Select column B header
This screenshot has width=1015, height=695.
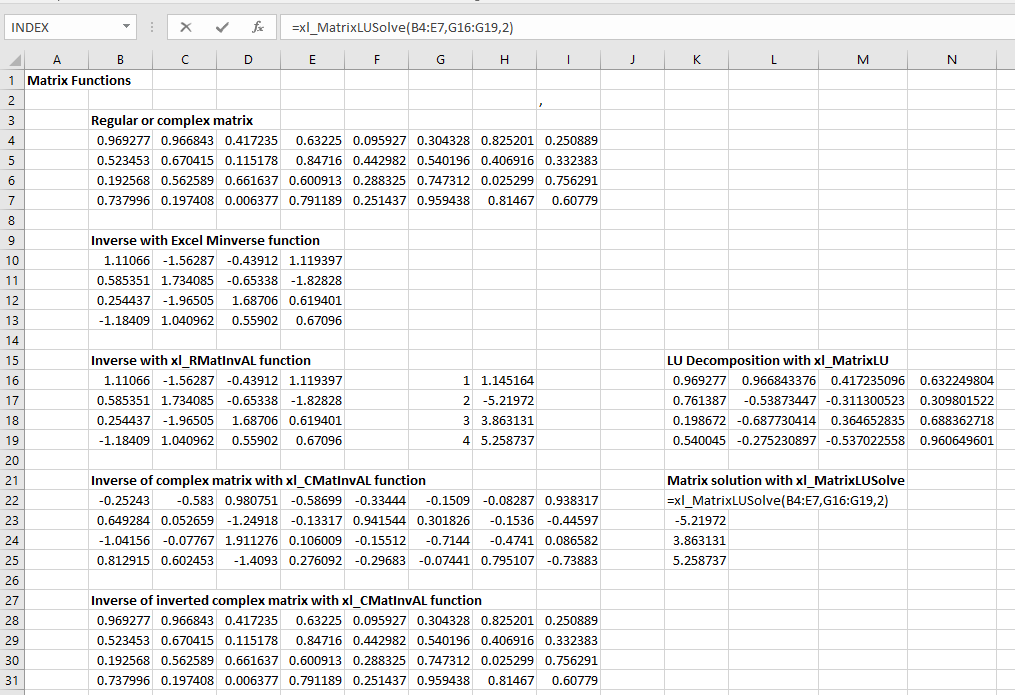[x=121, y=60]
